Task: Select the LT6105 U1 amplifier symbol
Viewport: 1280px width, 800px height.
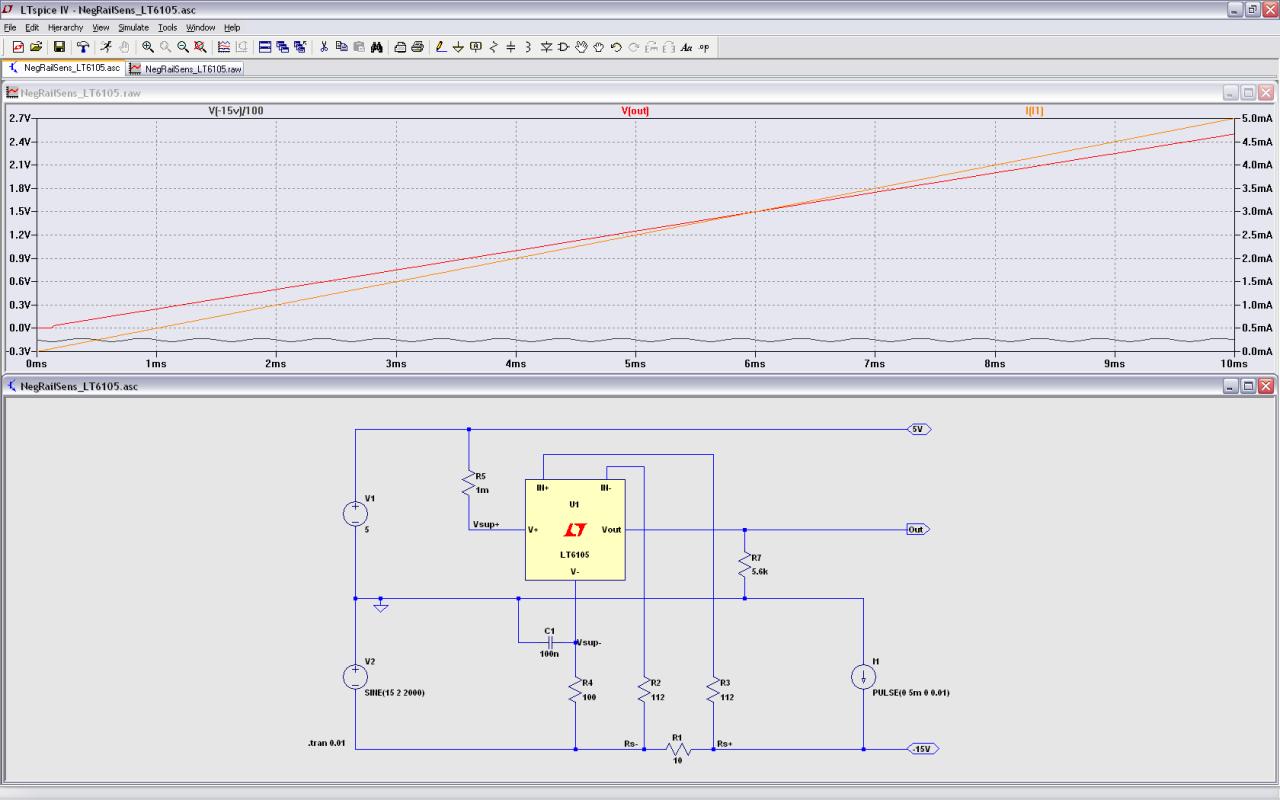Action: [x=575, y=529]
